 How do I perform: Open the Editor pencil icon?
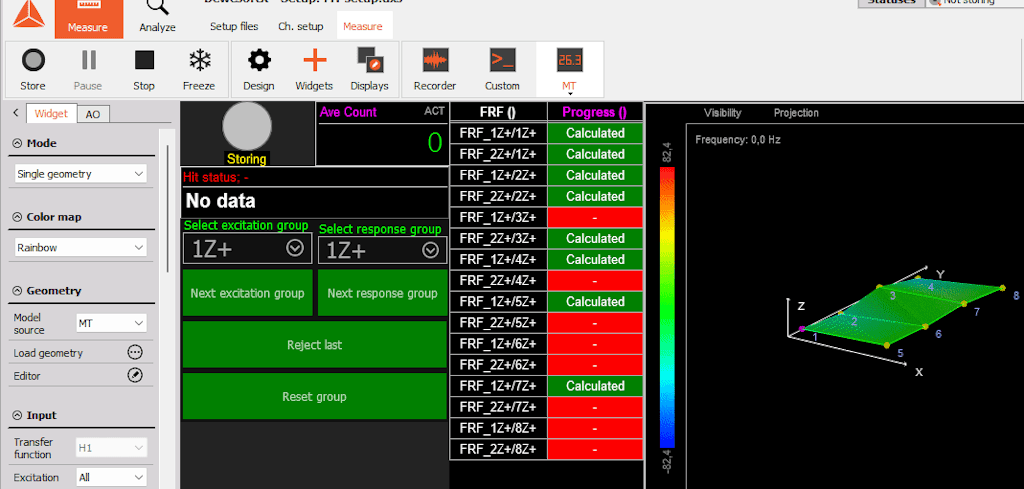click(135, 375)
